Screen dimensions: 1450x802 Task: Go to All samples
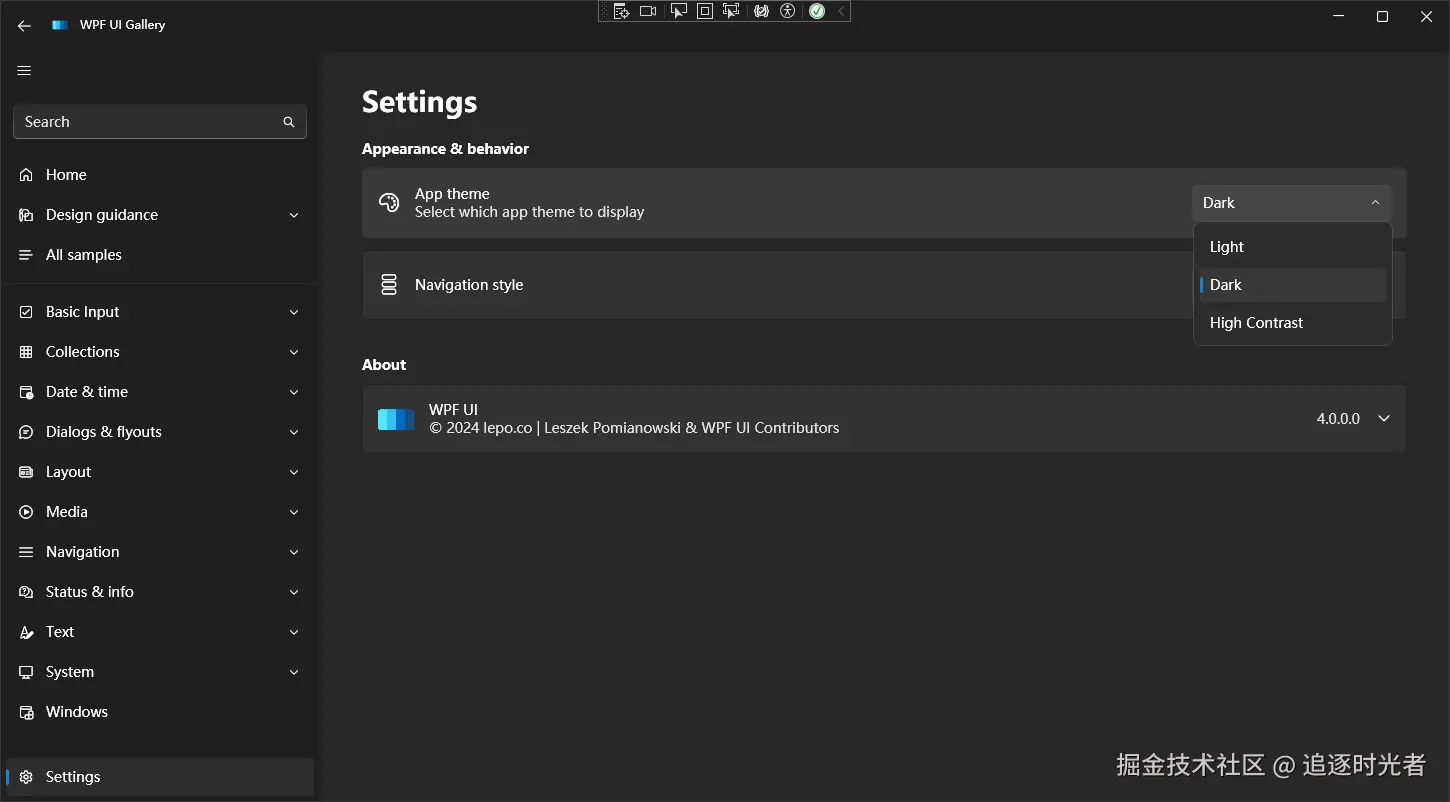(x=84, y=255)
